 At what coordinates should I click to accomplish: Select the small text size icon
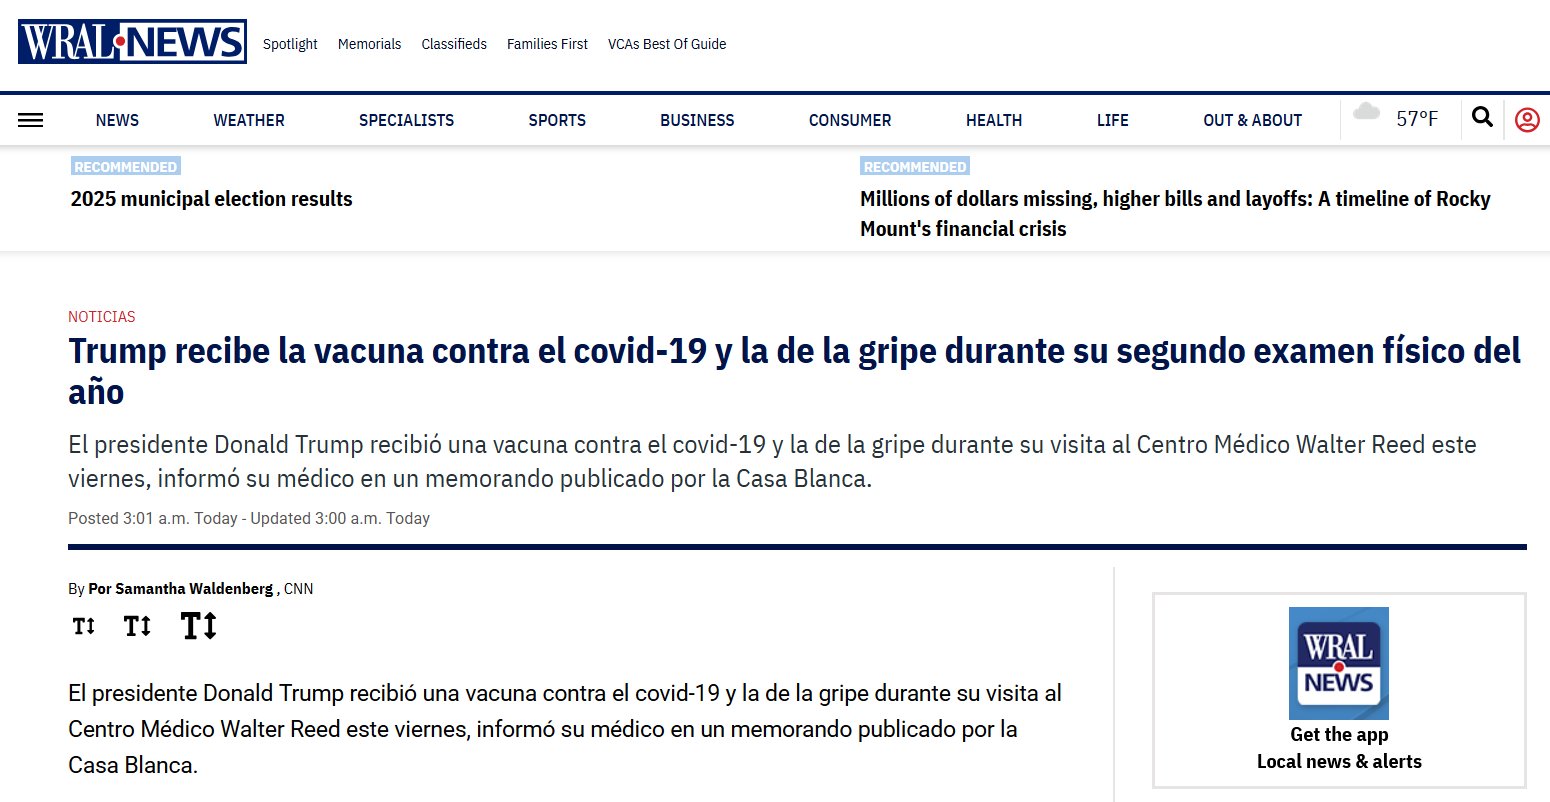click(x=84, y=627)
